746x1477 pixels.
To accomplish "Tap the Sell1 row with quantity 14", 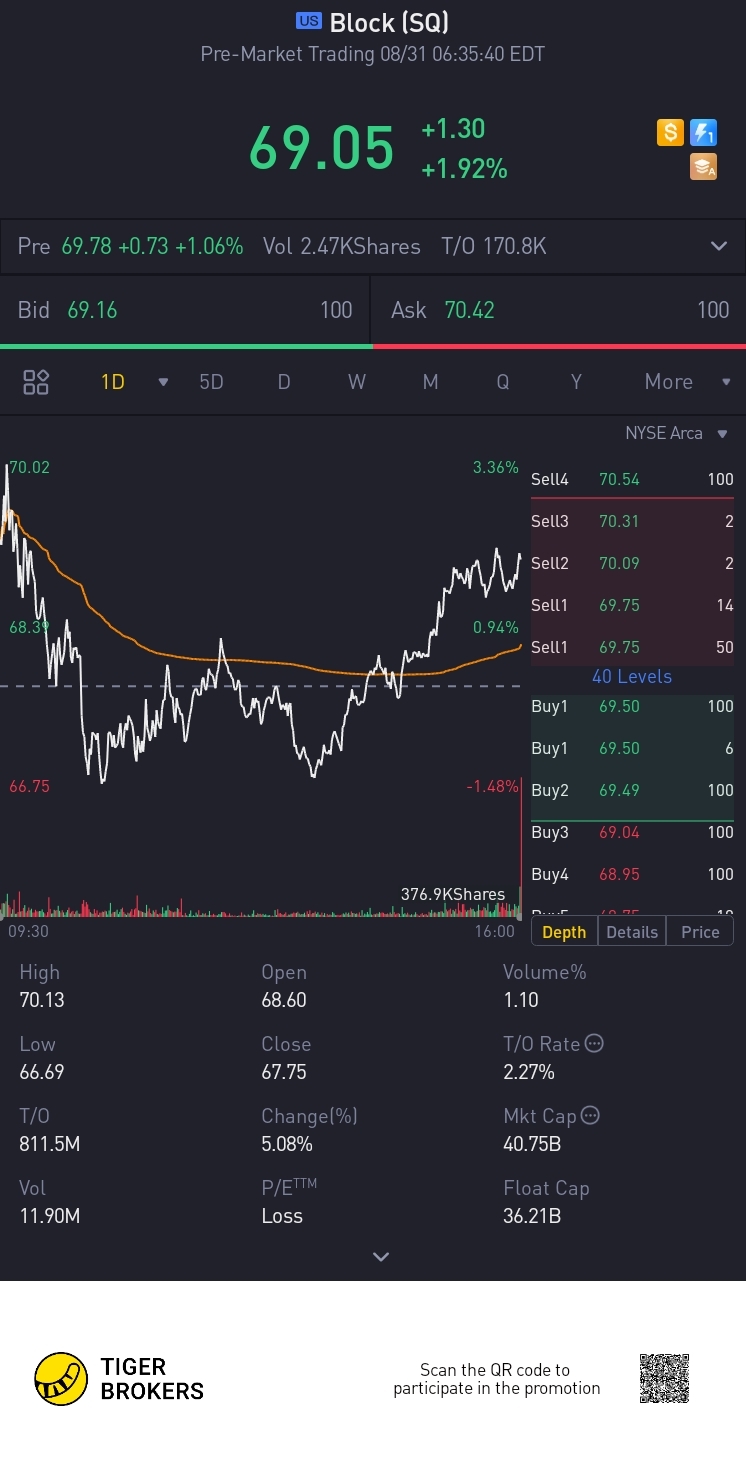I will point(632,605).
